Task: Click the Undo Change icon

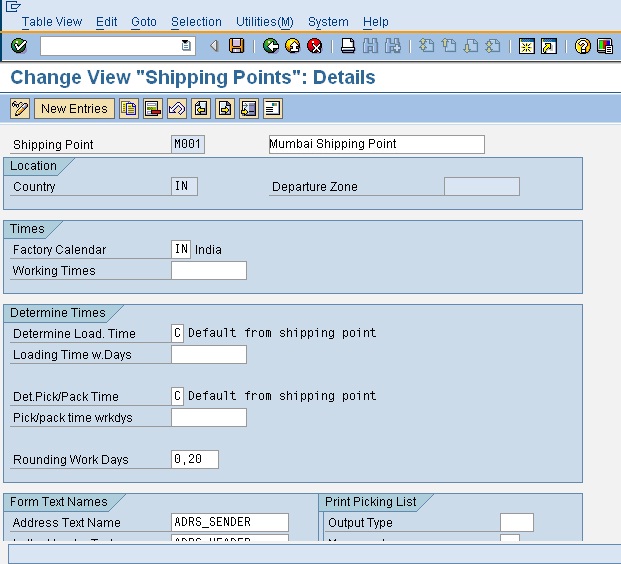Action: pyautogui.click(x=177, y=109)
